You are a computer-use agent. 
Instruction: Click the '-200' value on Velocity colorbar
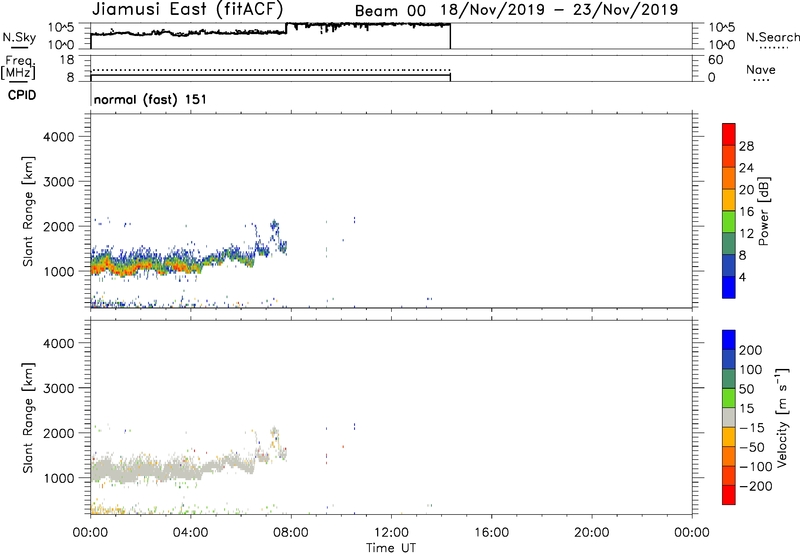click(x=756, y=486)
